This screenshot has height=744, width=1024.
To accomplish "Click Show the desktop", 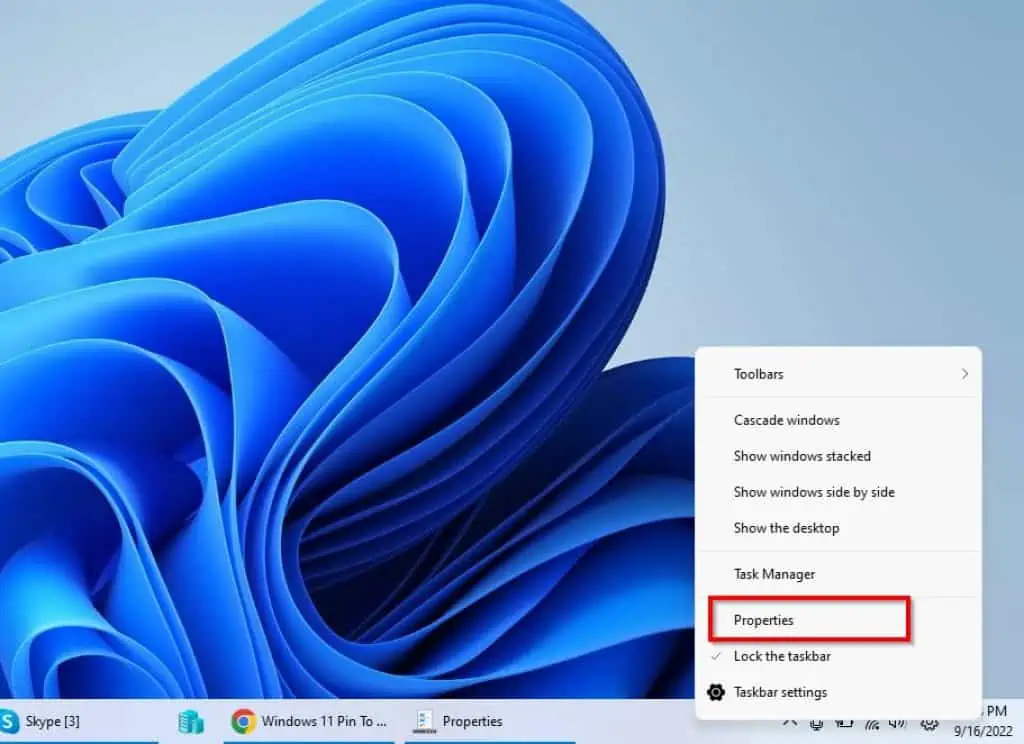I will click(x=786, y=528).
